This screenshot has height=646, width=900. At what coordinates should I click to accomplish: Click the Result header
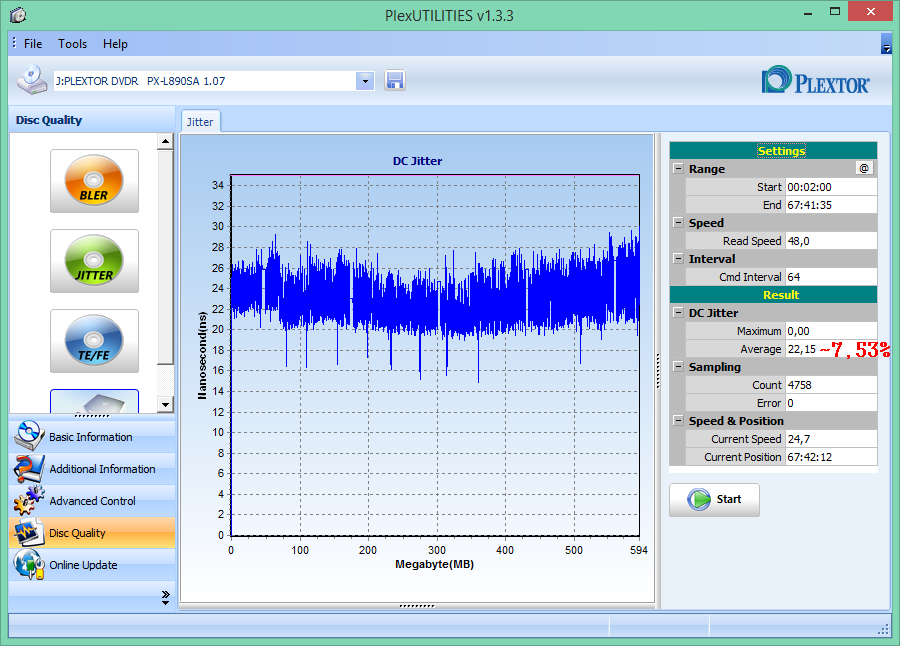[773, 295]
